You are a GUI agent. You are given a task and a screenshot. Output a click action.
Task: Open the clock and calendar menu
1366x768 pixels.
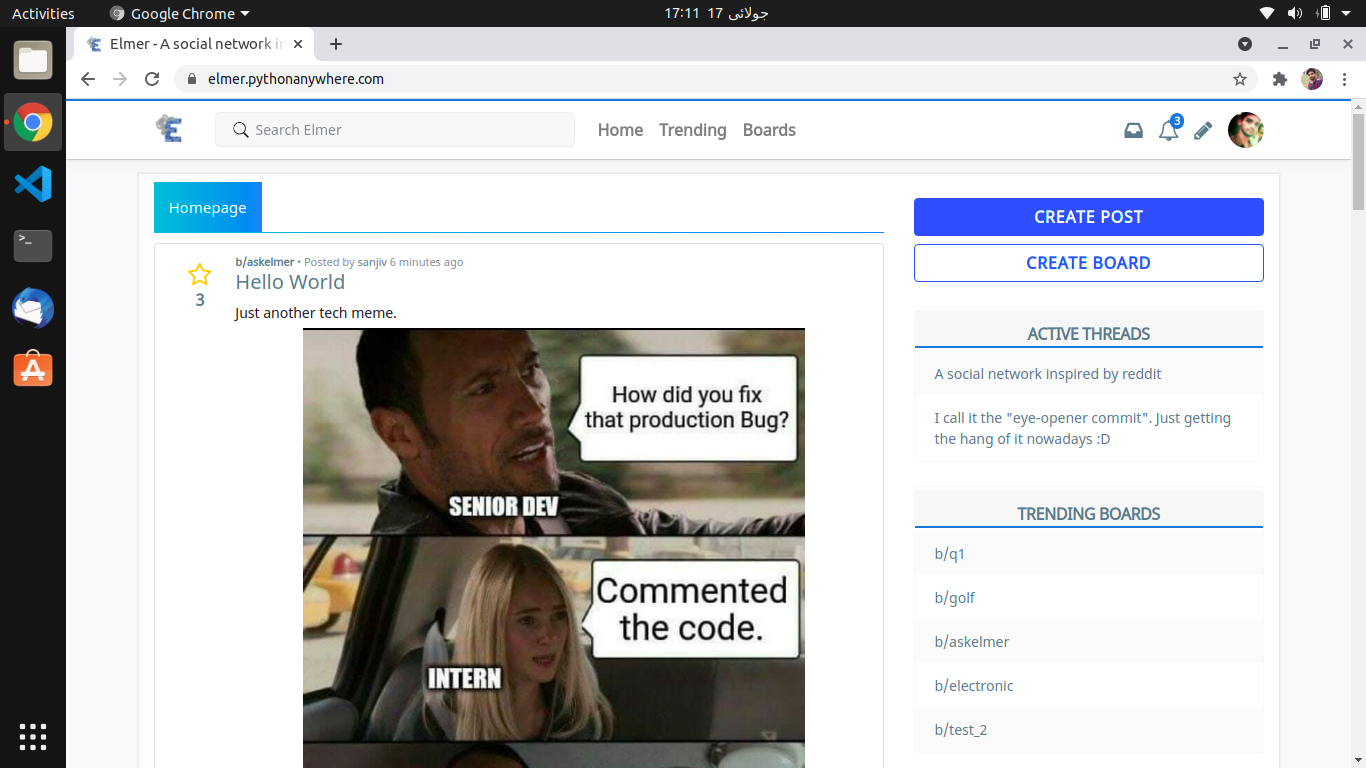(716, 13)
